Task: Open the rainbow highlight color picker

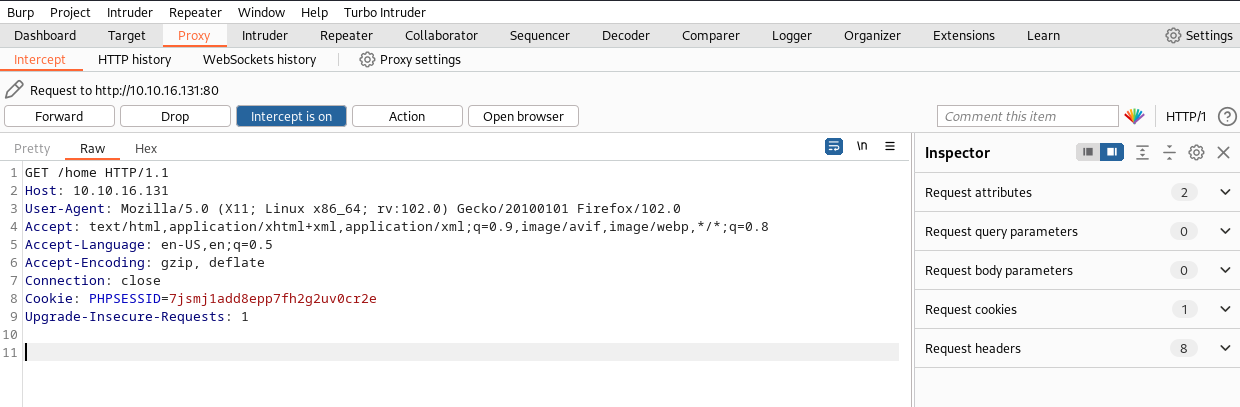Action: coord(1134,116)
